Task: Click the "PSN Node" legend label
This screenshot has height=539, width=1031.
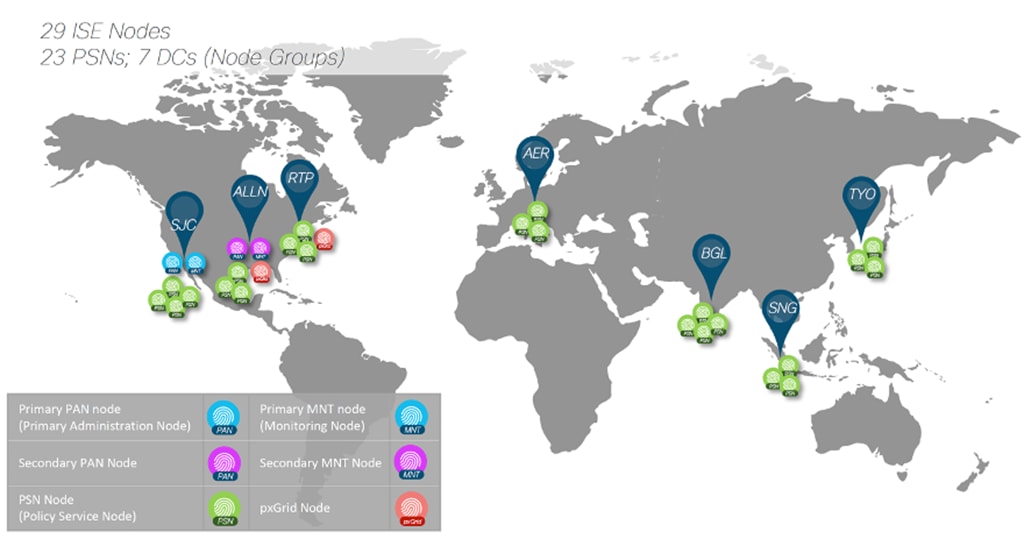Action: [46, 500]
